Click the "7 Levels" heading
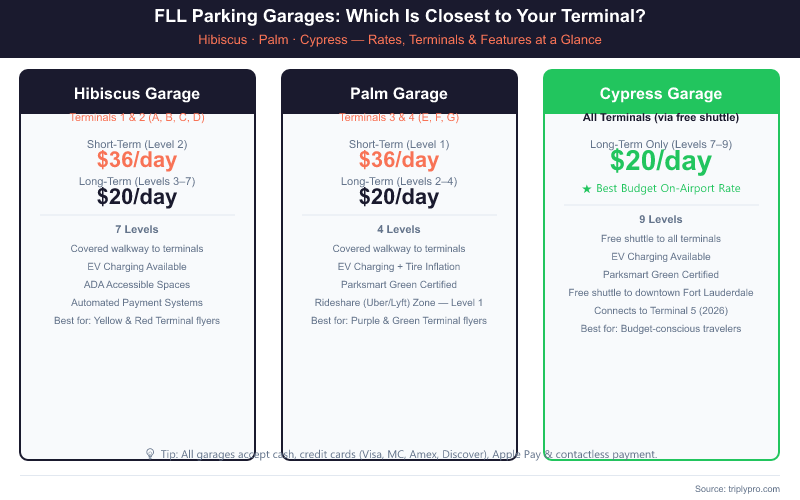 click(137, 230)
